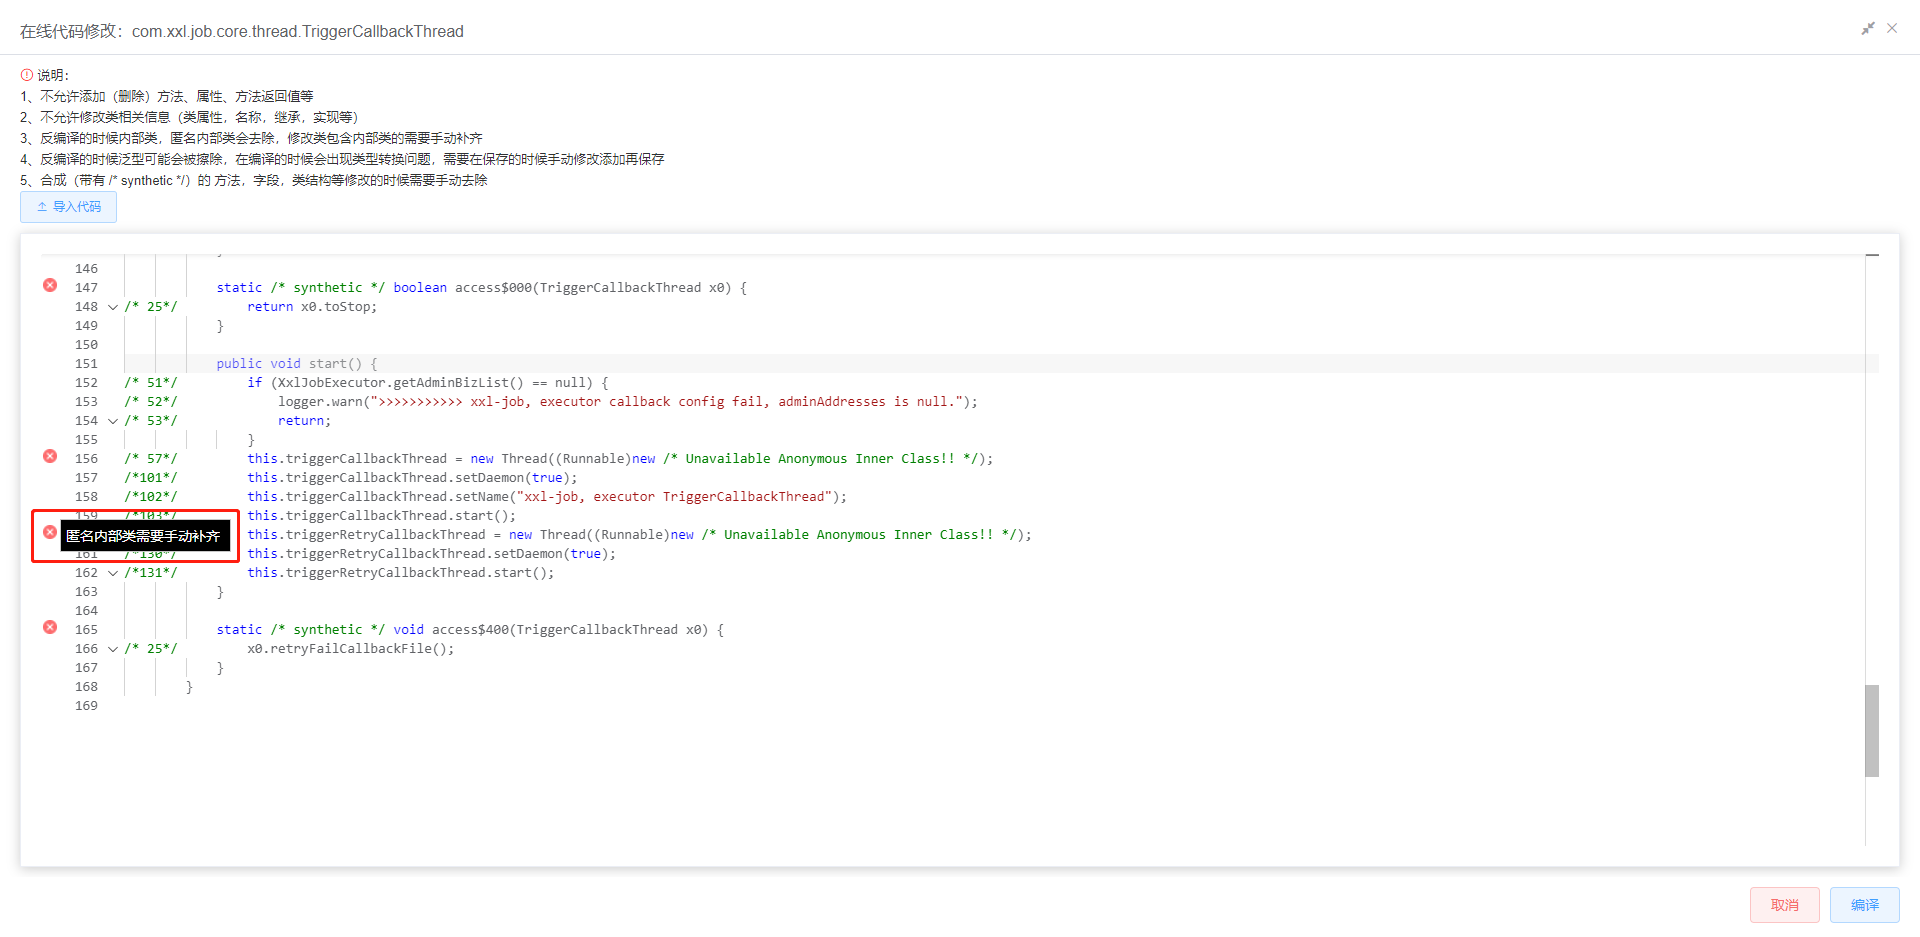
Task: Click the '/*102*/' comment on line 158
Action: pos(151,497)
